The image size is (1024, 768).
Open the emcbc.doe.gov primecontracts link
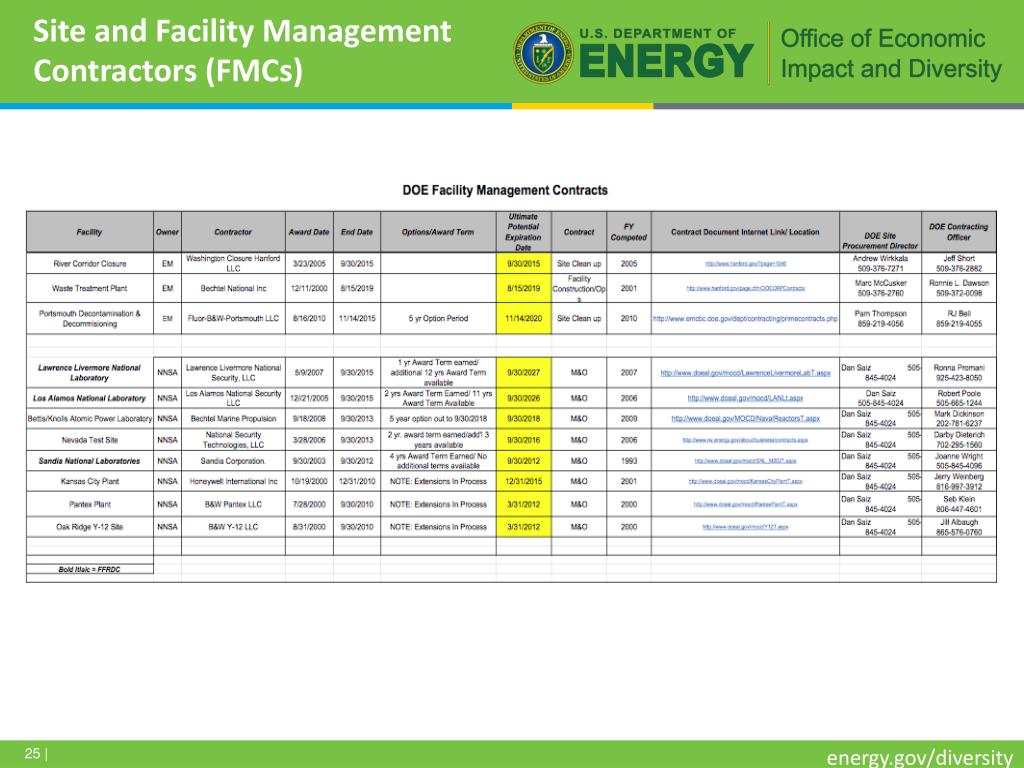click(745, 319)
